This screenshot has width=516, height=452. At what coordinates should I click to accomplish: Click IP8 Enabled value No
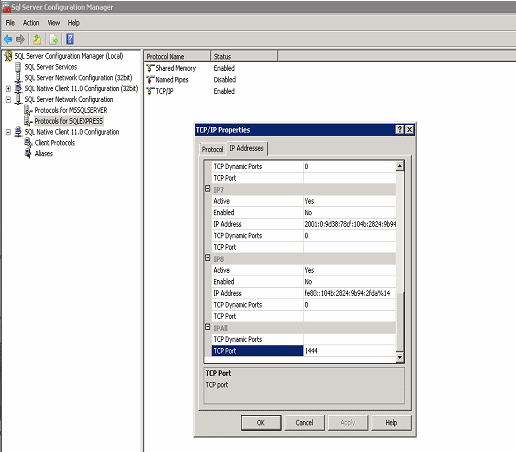click(x=349, y=282)
